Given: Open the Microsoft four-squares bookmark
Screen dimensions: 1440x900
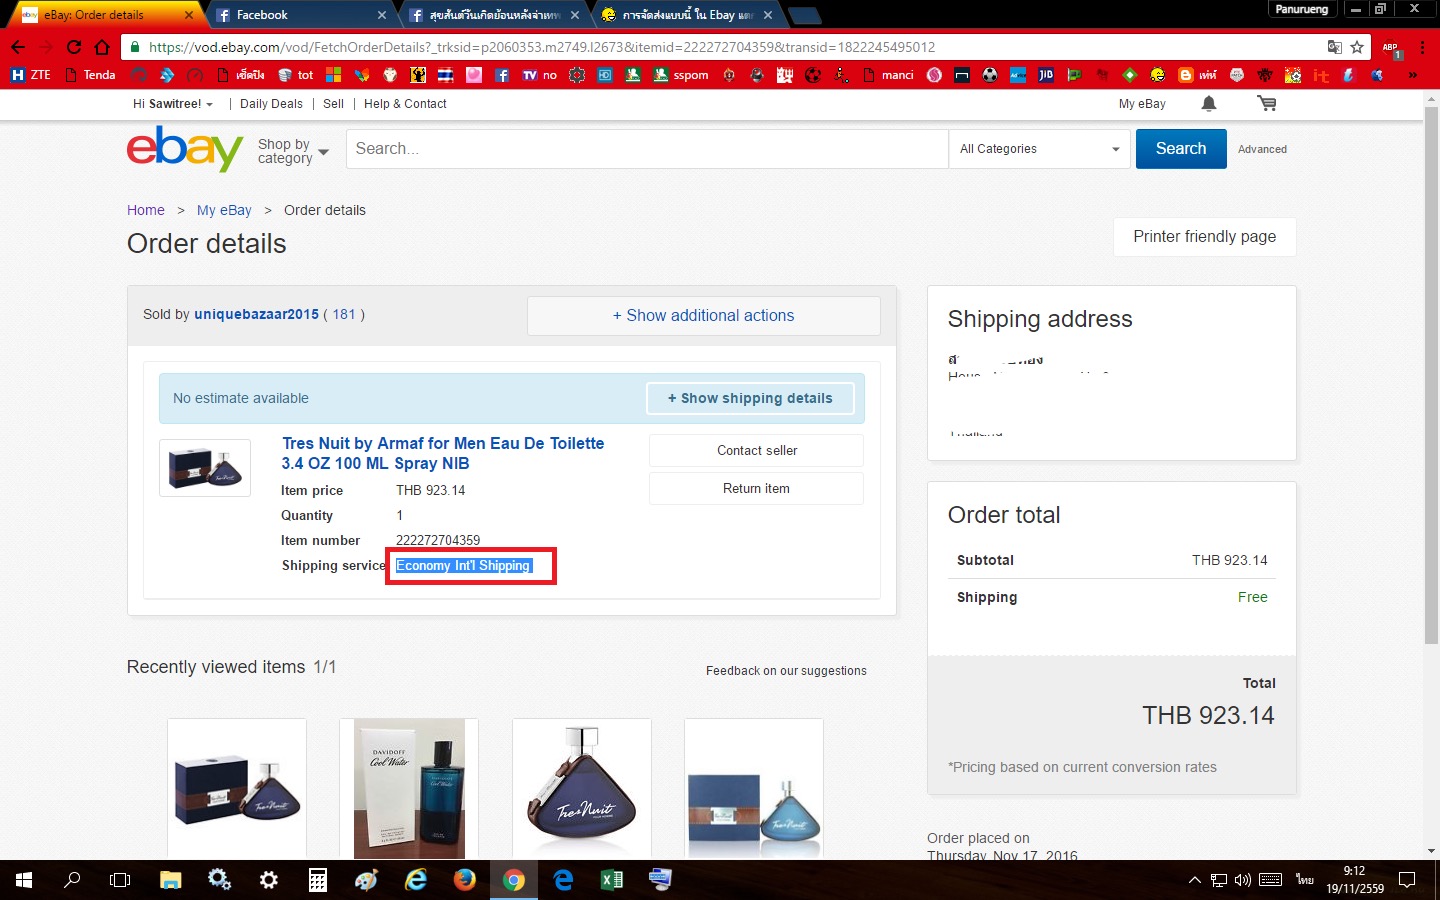Looking at the screenshot, I should point(334,75).
